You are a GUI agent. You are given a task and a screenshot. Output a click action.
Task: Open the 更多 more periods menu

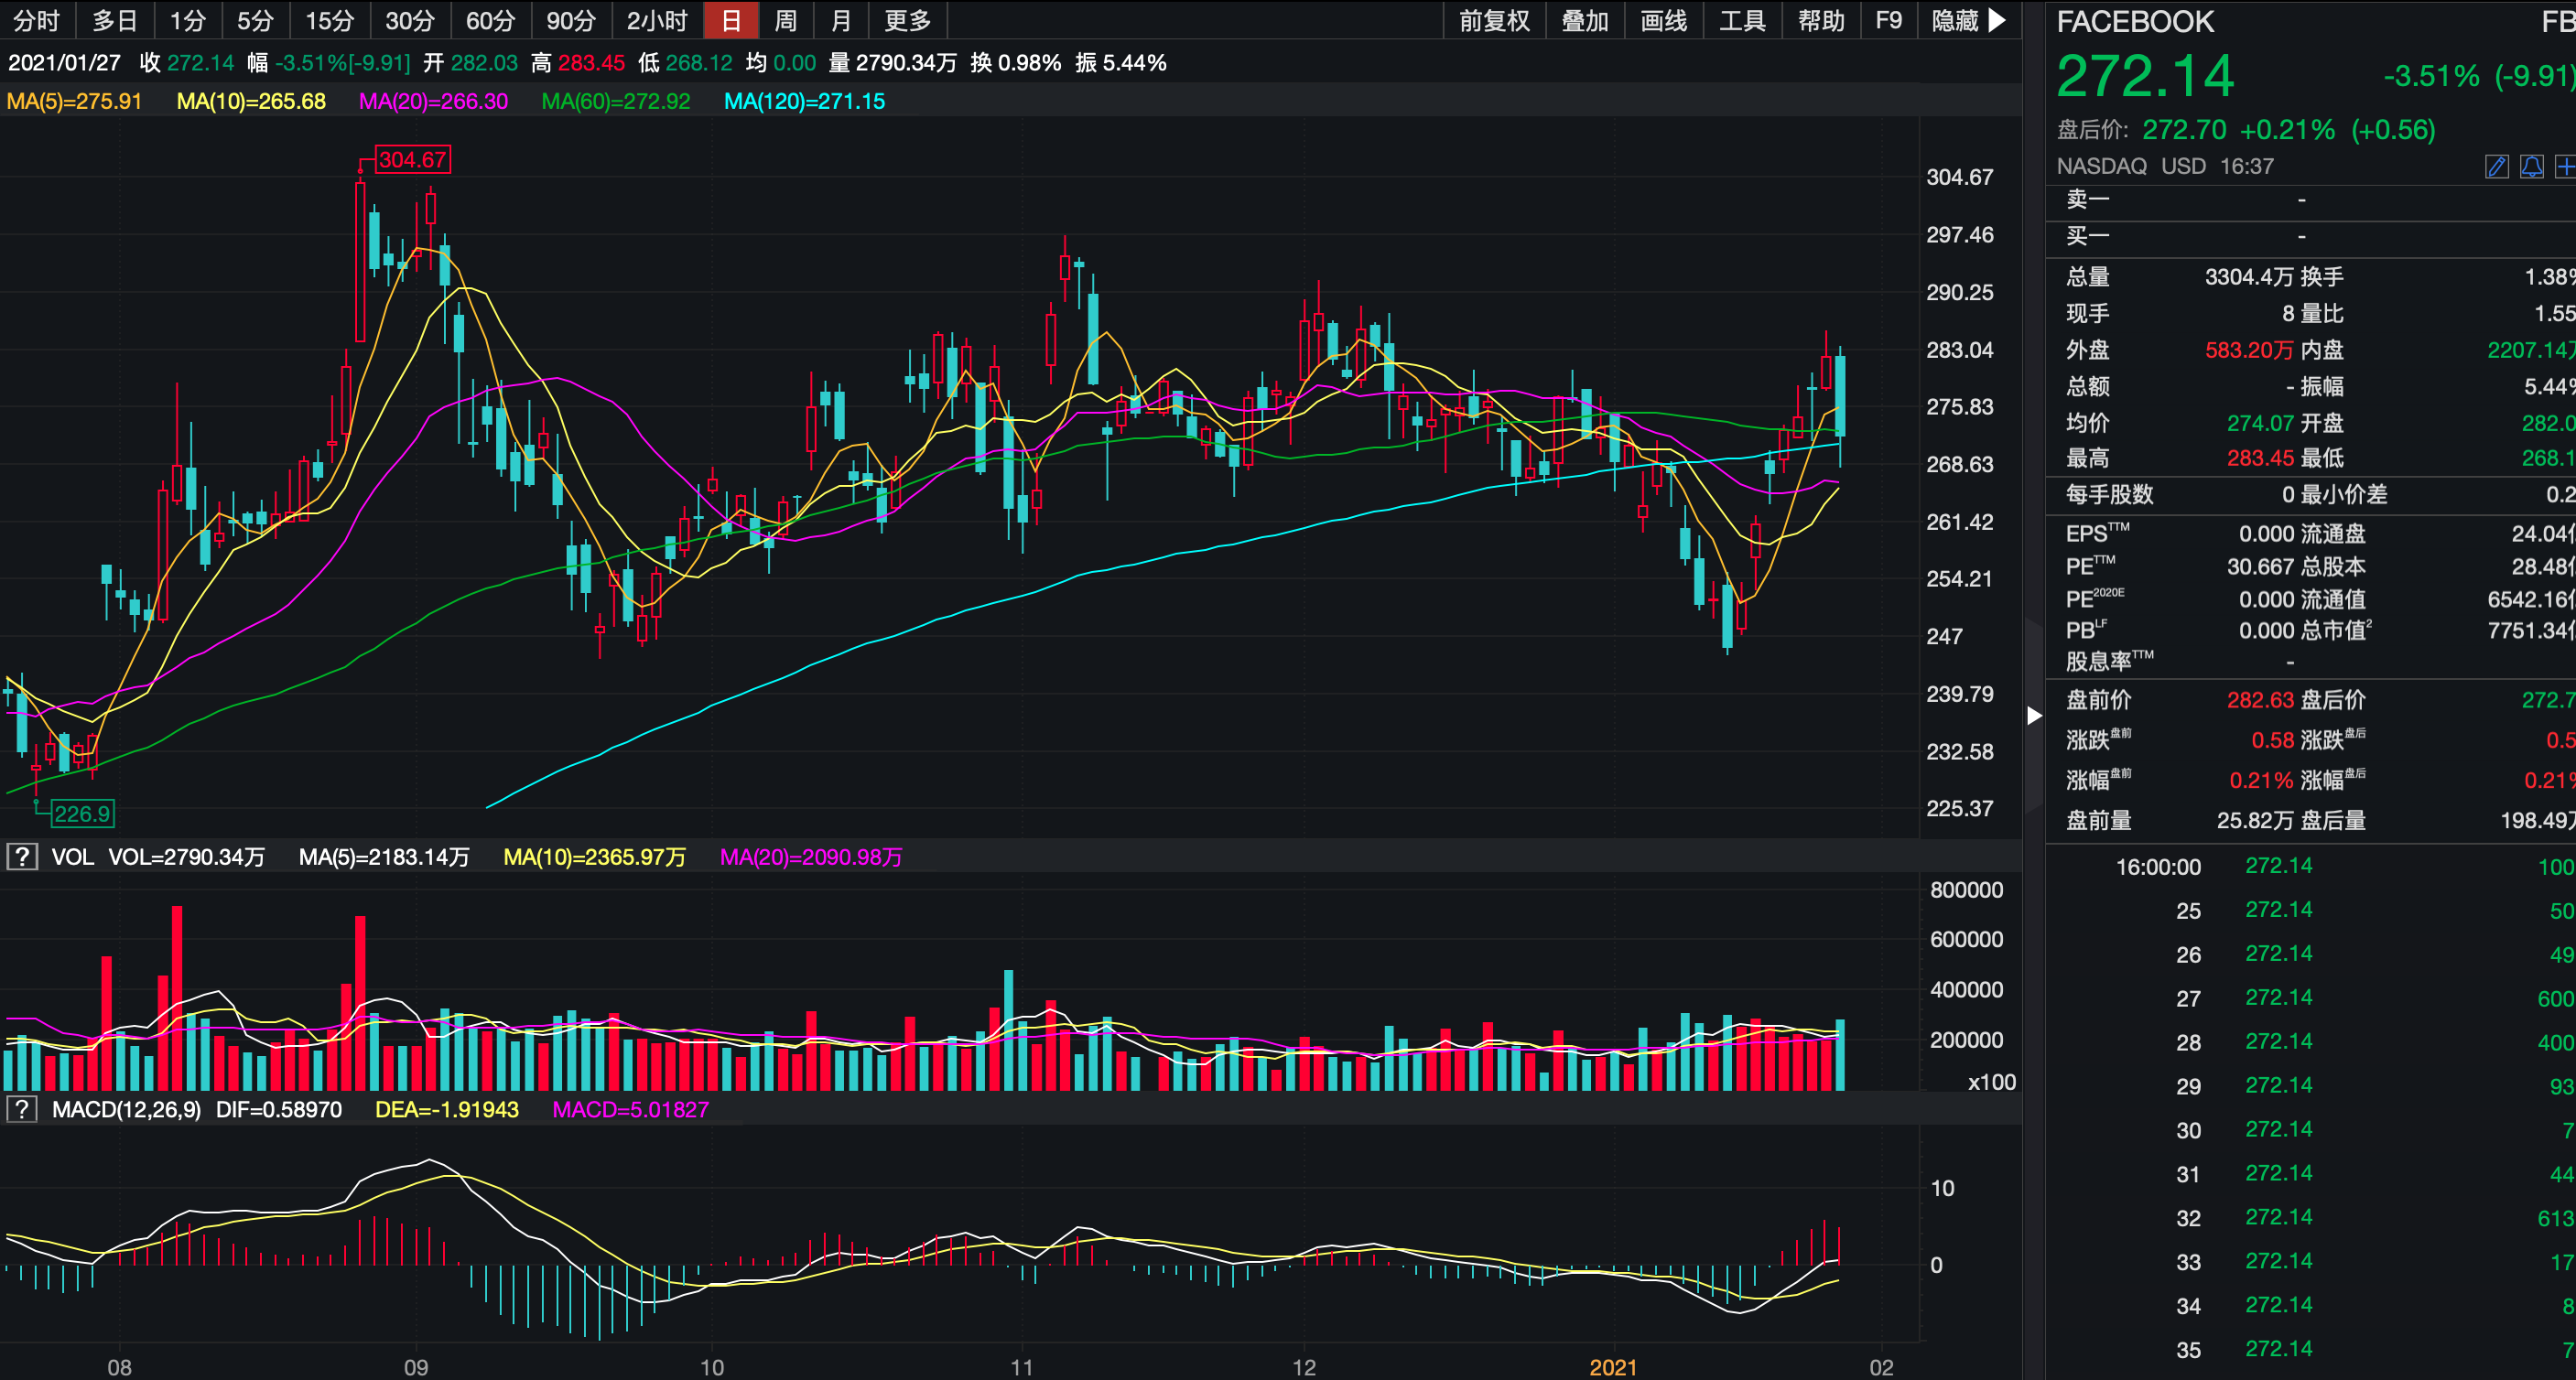pos(907,20)
